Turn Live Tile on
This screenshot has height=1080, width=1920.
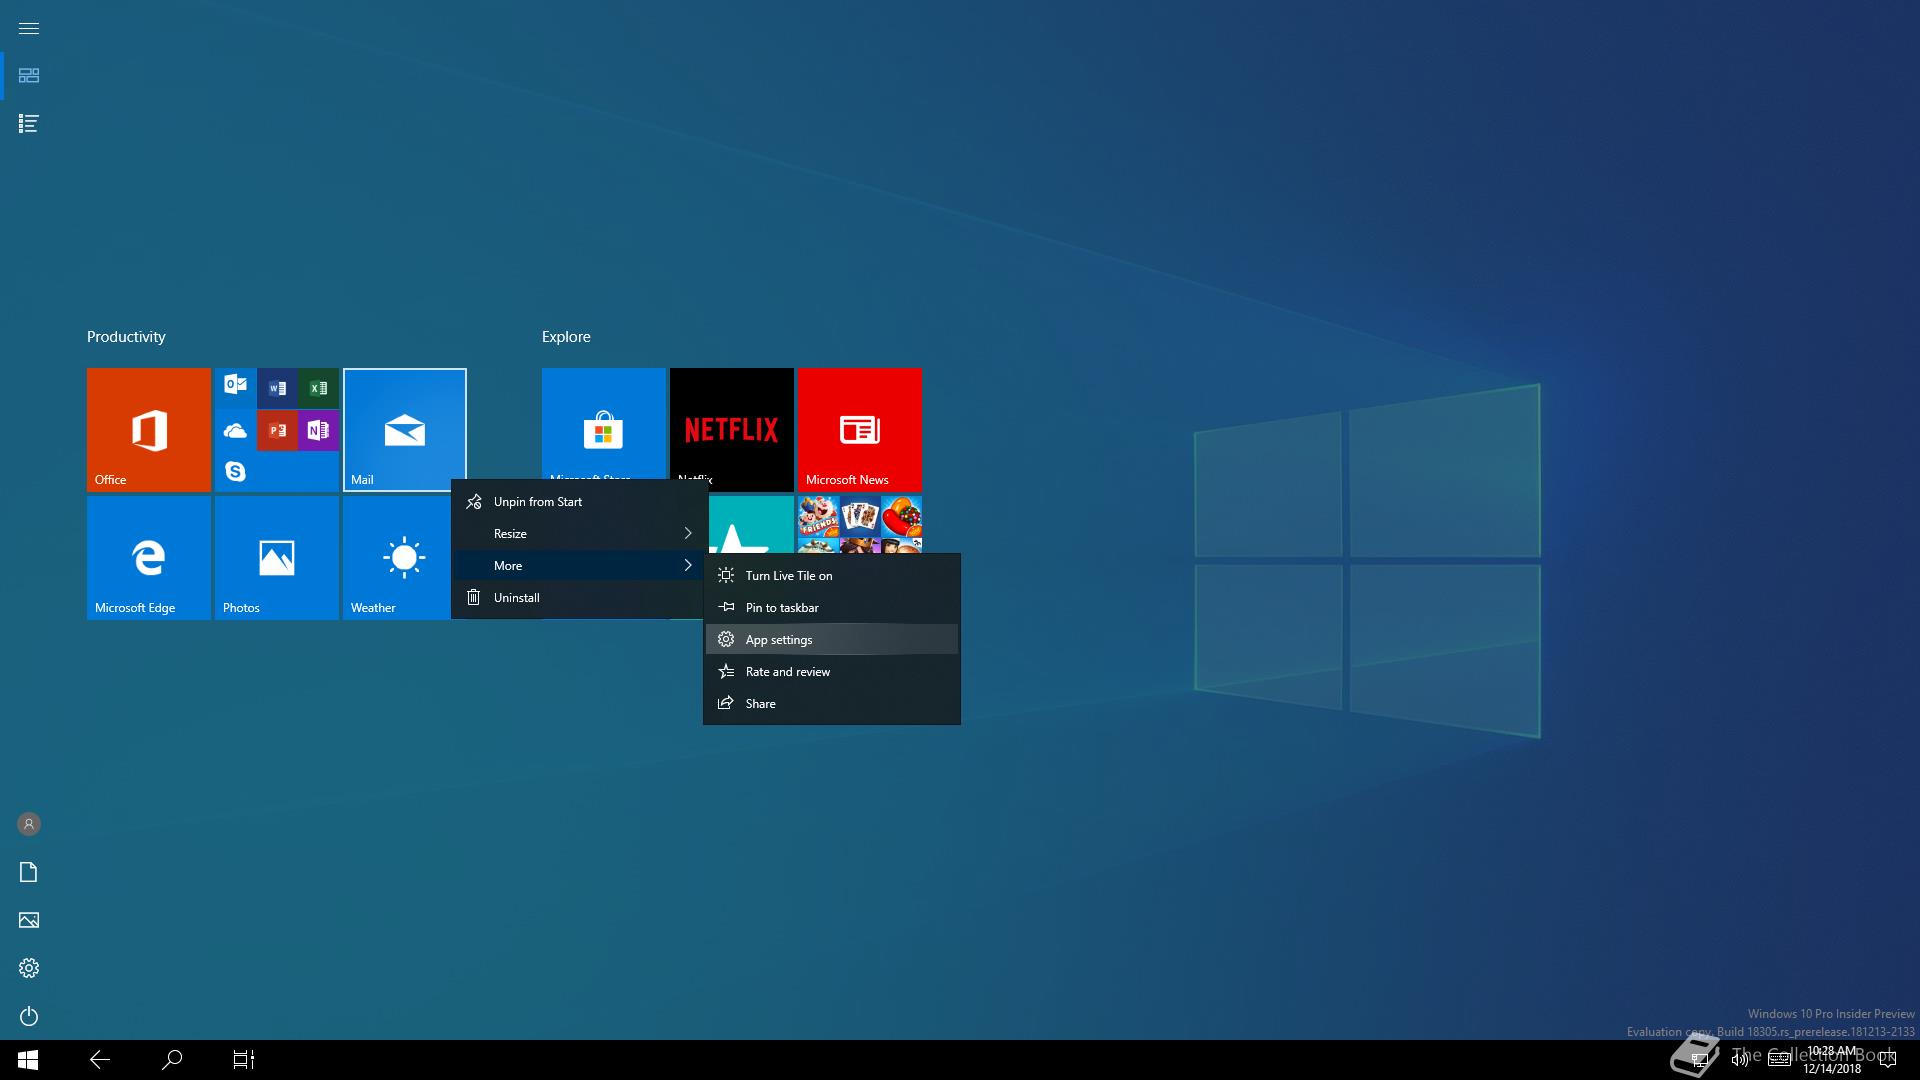(832, 576)
